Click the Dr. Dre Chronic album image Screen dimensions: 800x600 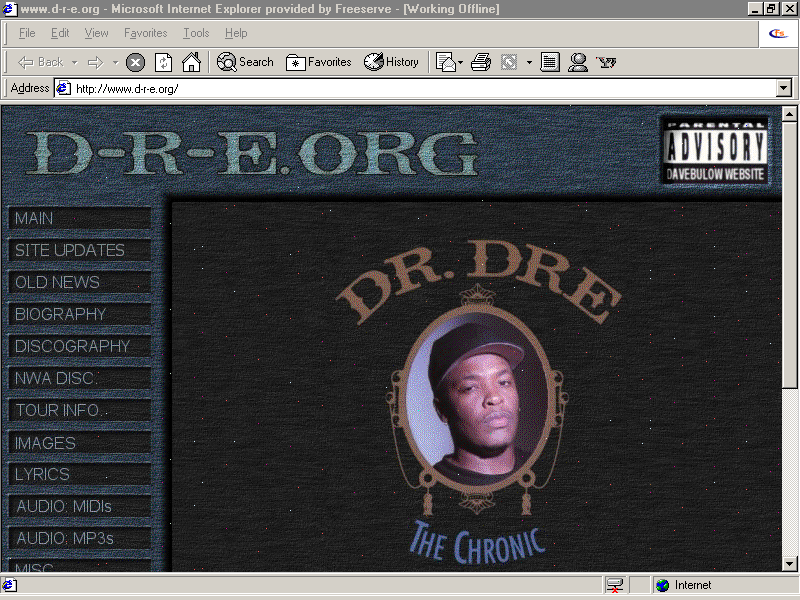pos(477,403)
